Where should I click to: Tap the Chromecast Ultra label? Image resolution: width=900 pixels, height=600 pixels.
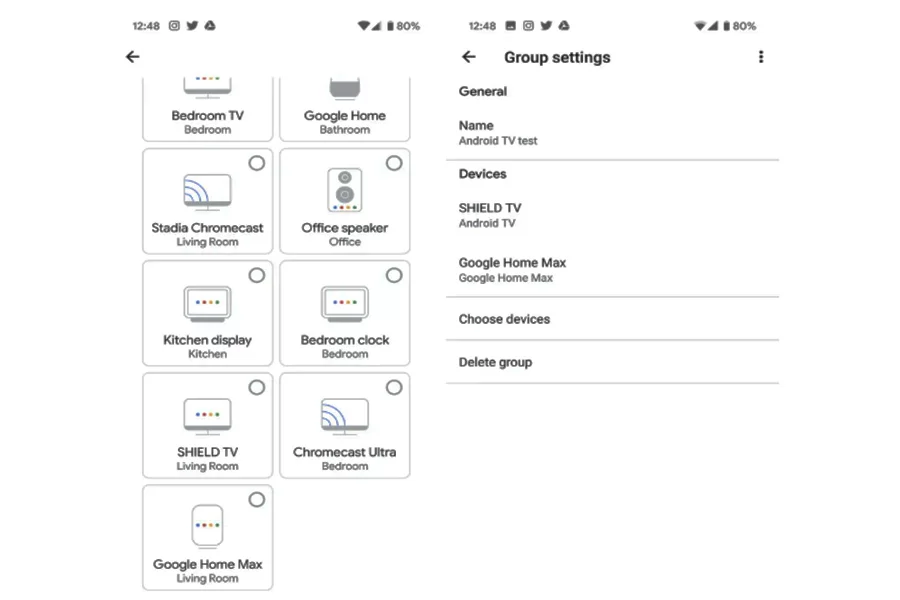[x=344, y=452]
